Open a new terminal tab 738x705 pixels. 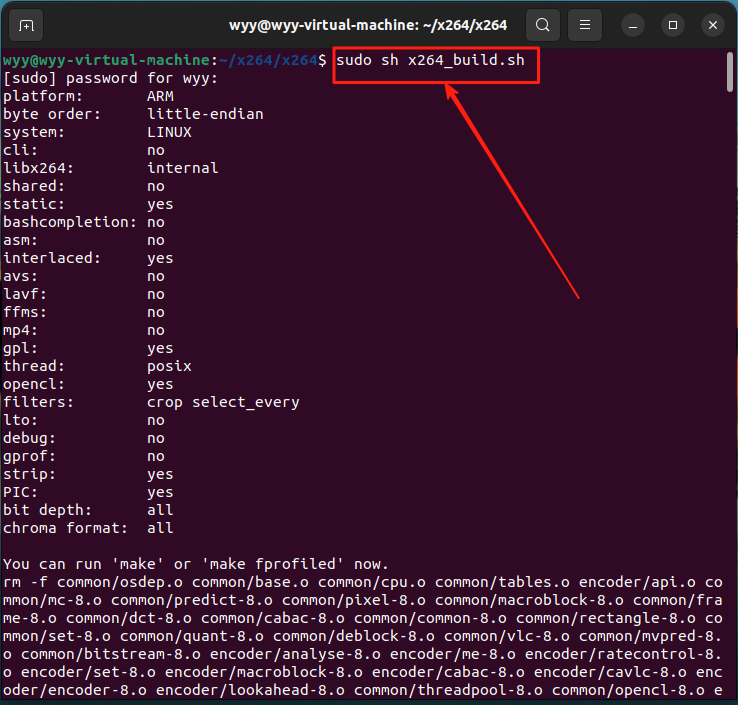pos(26,25)
